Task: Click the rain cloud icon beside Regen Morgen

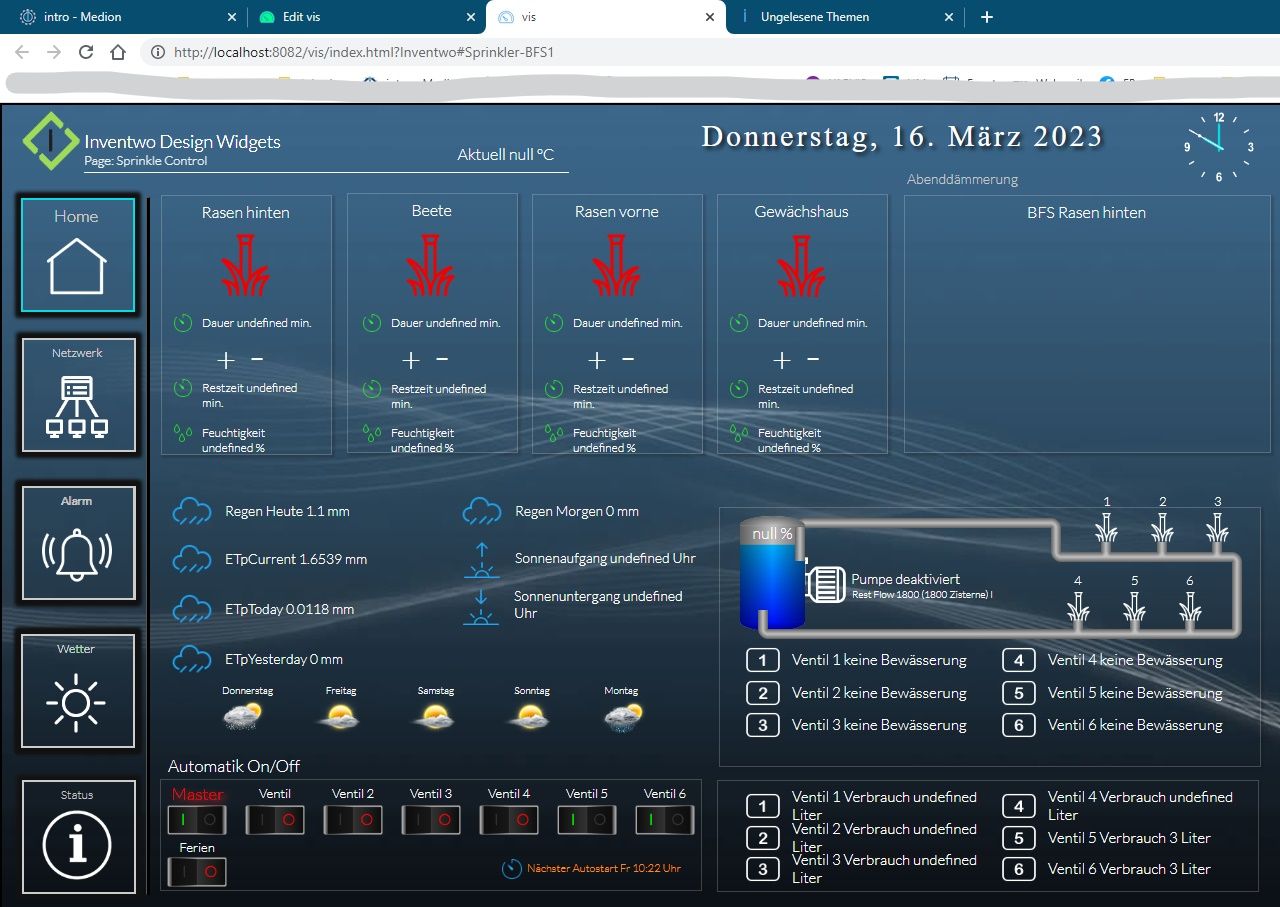Action: click(x=481, y=512)
